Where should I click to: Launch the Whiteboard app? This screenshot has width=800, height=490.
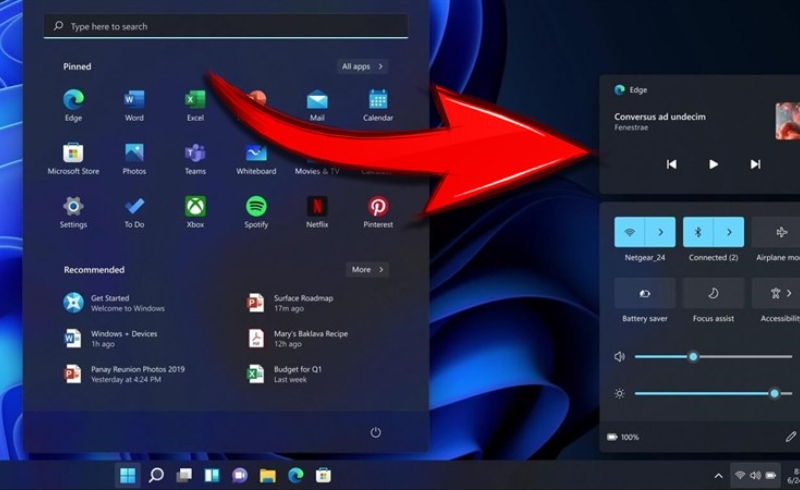tap(256, 158)
